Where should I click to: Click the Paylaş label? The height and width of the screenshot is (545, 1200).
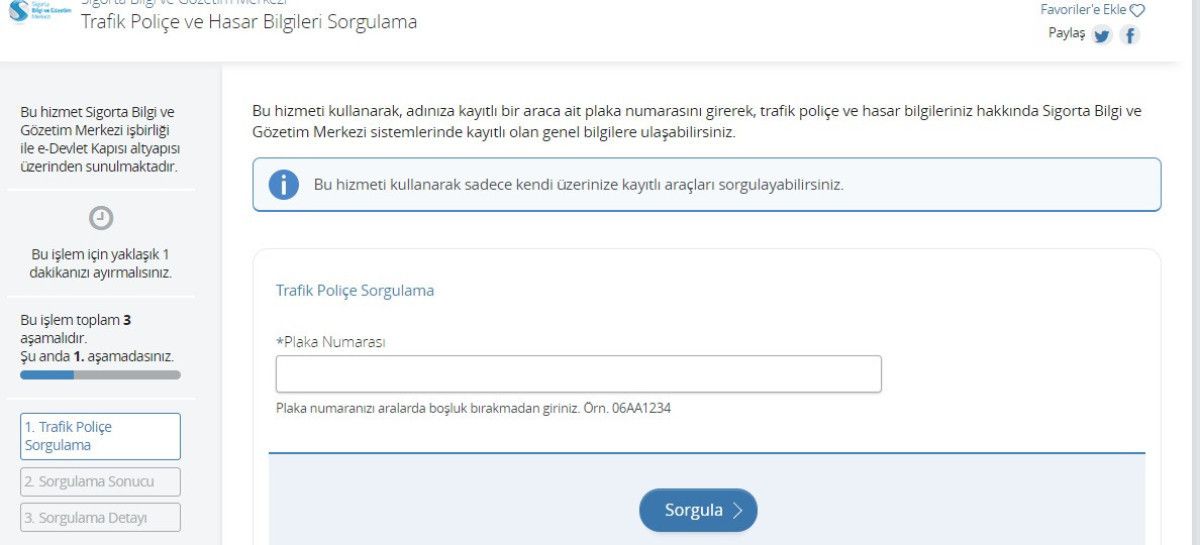click(1065, 33)
